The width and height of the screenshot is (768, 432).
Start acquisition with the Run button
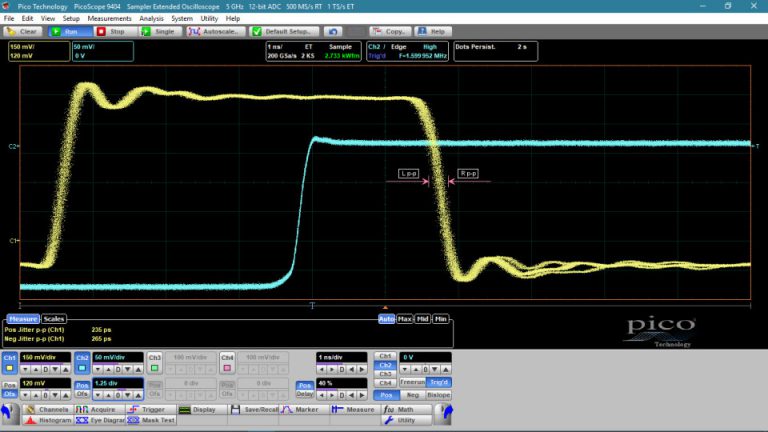pyautogui.click(x=70, y=31)
